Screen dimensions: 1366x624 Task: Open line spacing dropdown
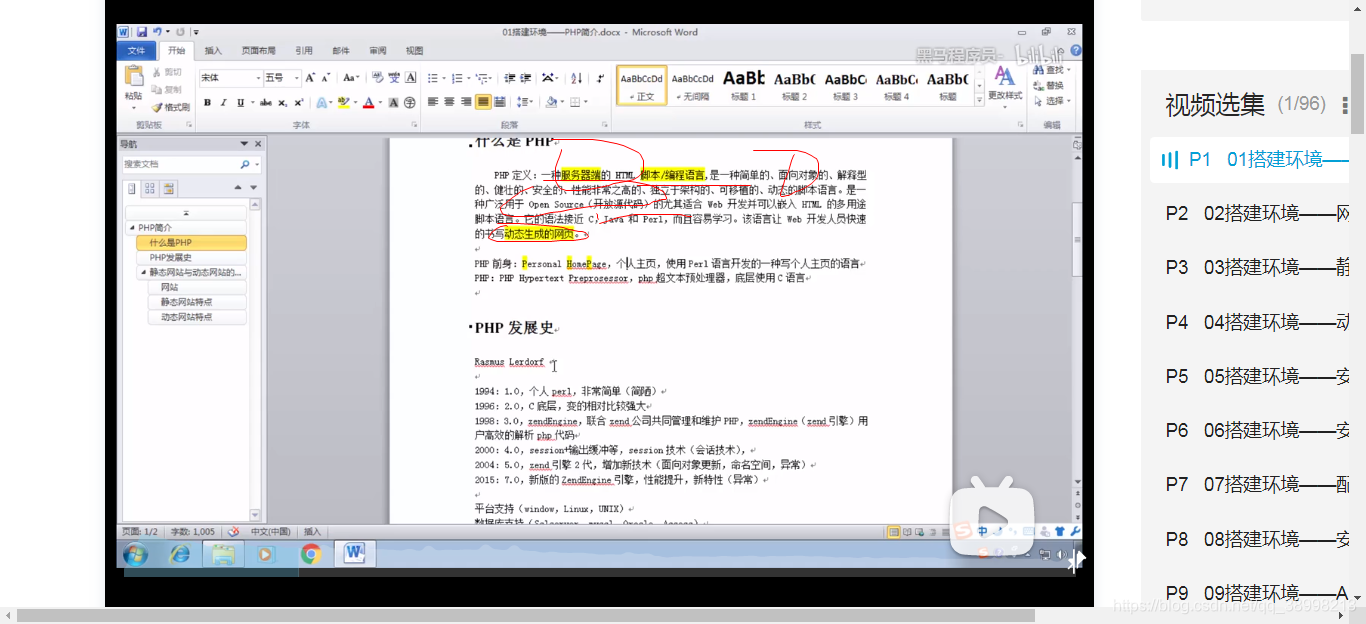[x=524, y=102]
